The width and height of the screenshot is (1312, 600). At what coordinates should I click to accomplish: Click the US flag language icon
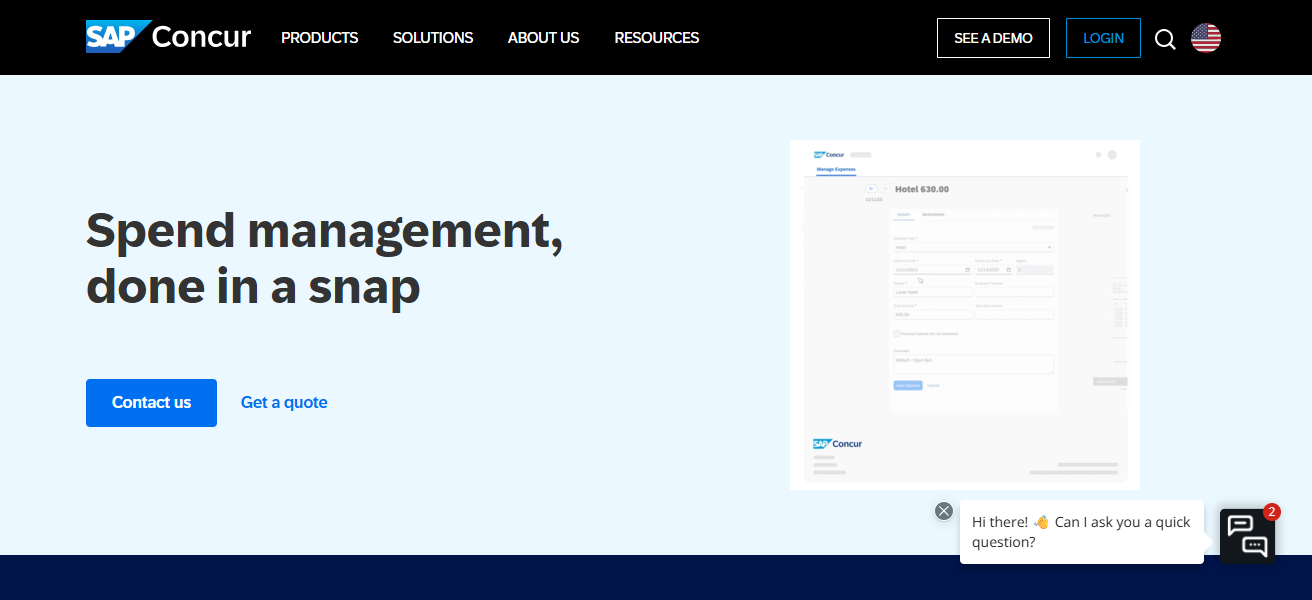1205,38
